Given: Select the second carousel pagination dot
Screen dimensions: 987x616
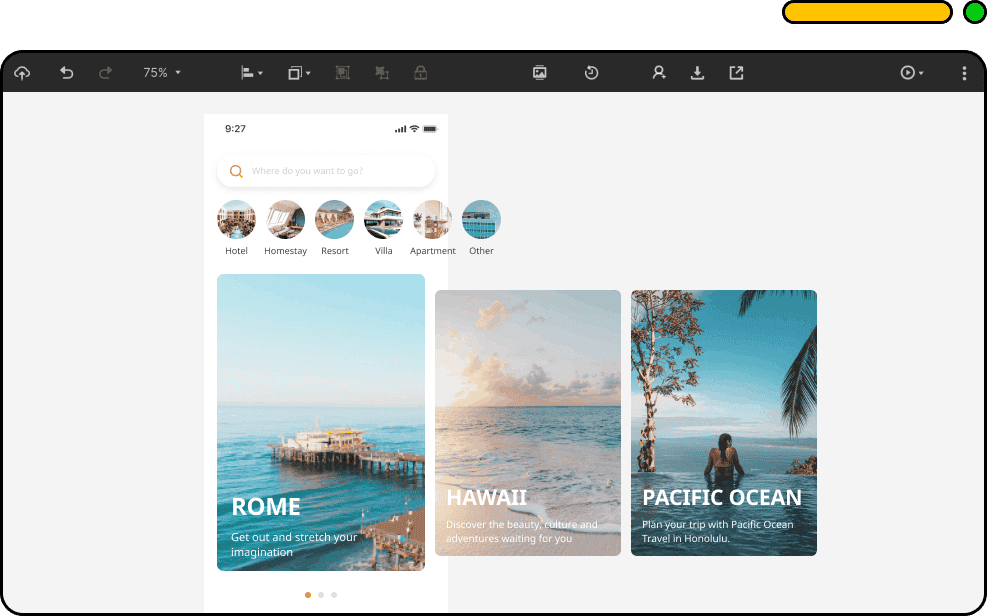Looking at the screenshot, I should (321, 595).
